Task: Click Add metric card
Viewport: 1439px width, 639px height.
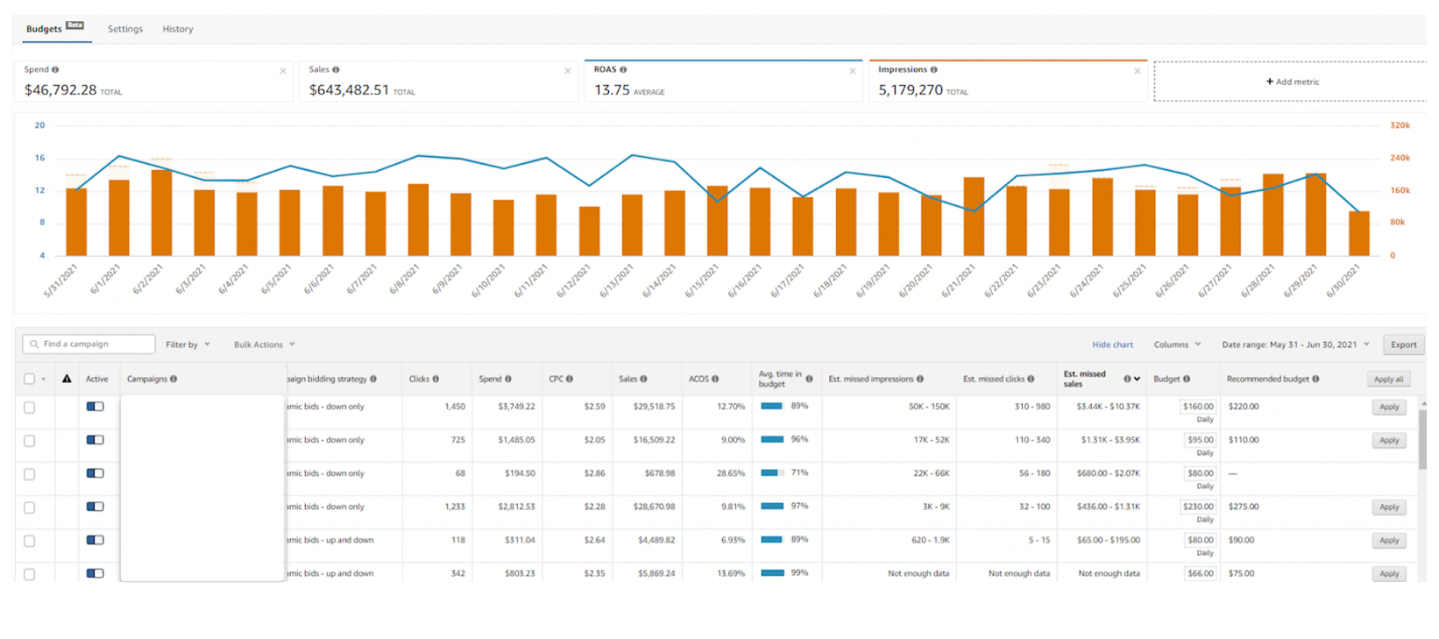Action: point(1292,81)
